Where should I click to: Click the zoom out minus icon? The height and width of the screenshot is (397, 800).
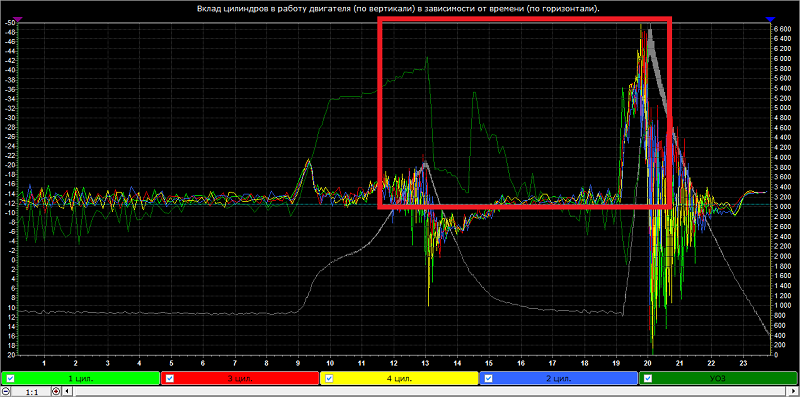coord(6,391)
